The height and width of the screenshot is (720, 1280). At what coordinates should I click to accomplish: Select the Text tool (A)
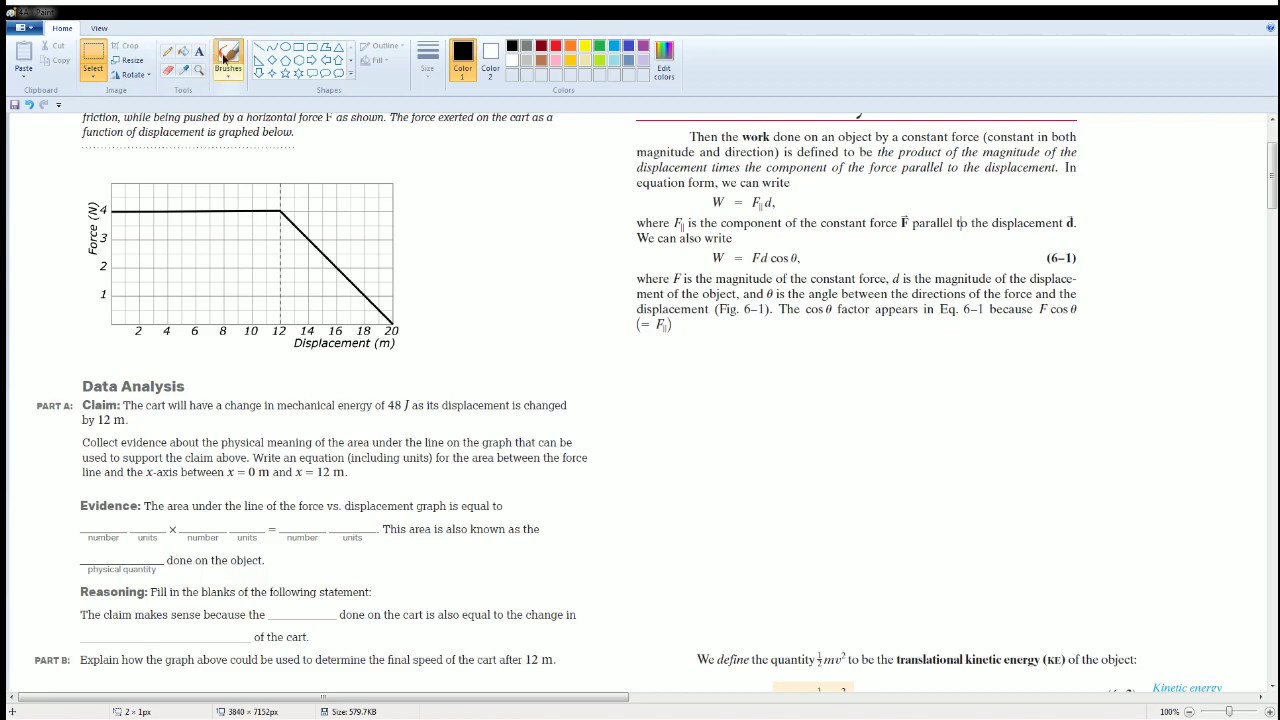click(x=199, y=51)
